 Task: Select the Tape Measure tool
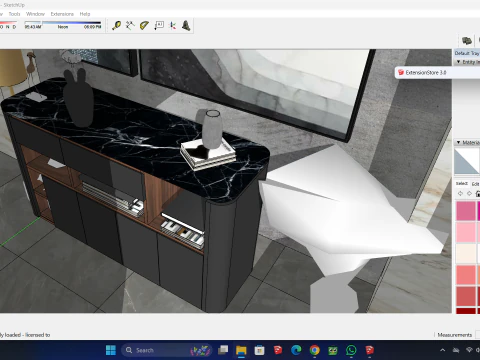pyautogui.click(x=116, y=26)
